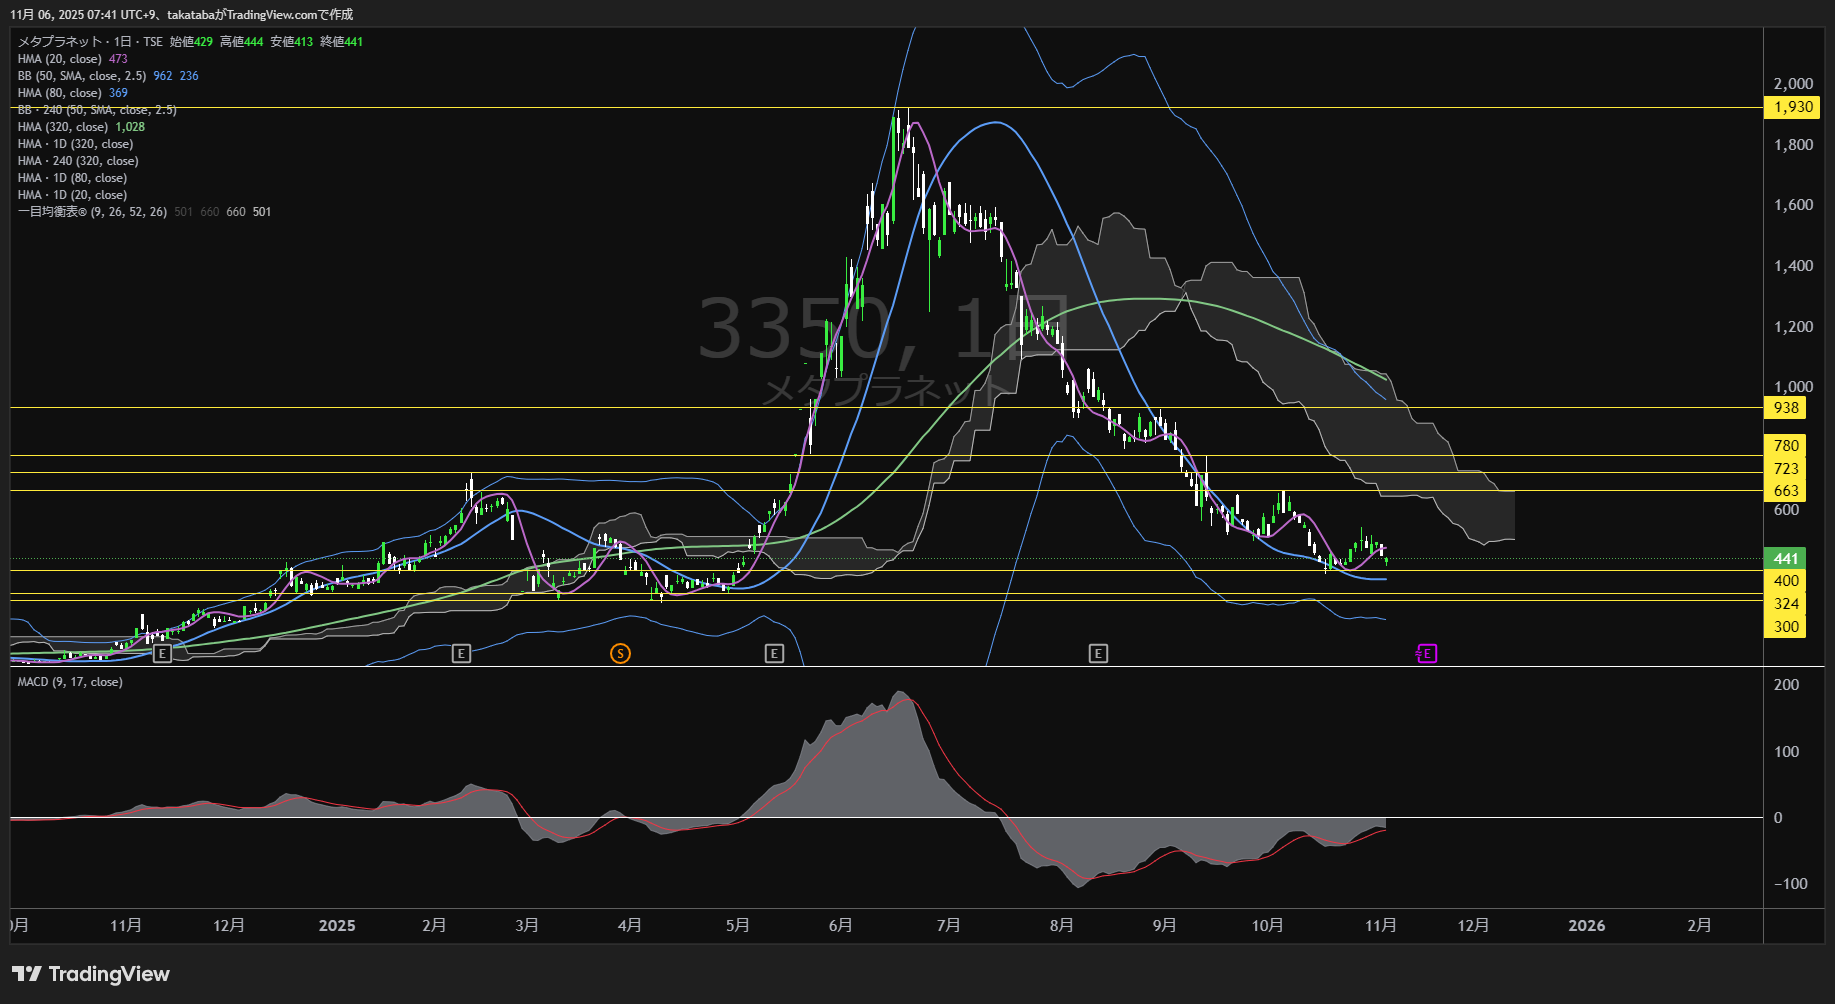Click the earnings marker near August 2025
Image resolution: width=1835 pixels, height=1004 pixels.
[1098, 654]
